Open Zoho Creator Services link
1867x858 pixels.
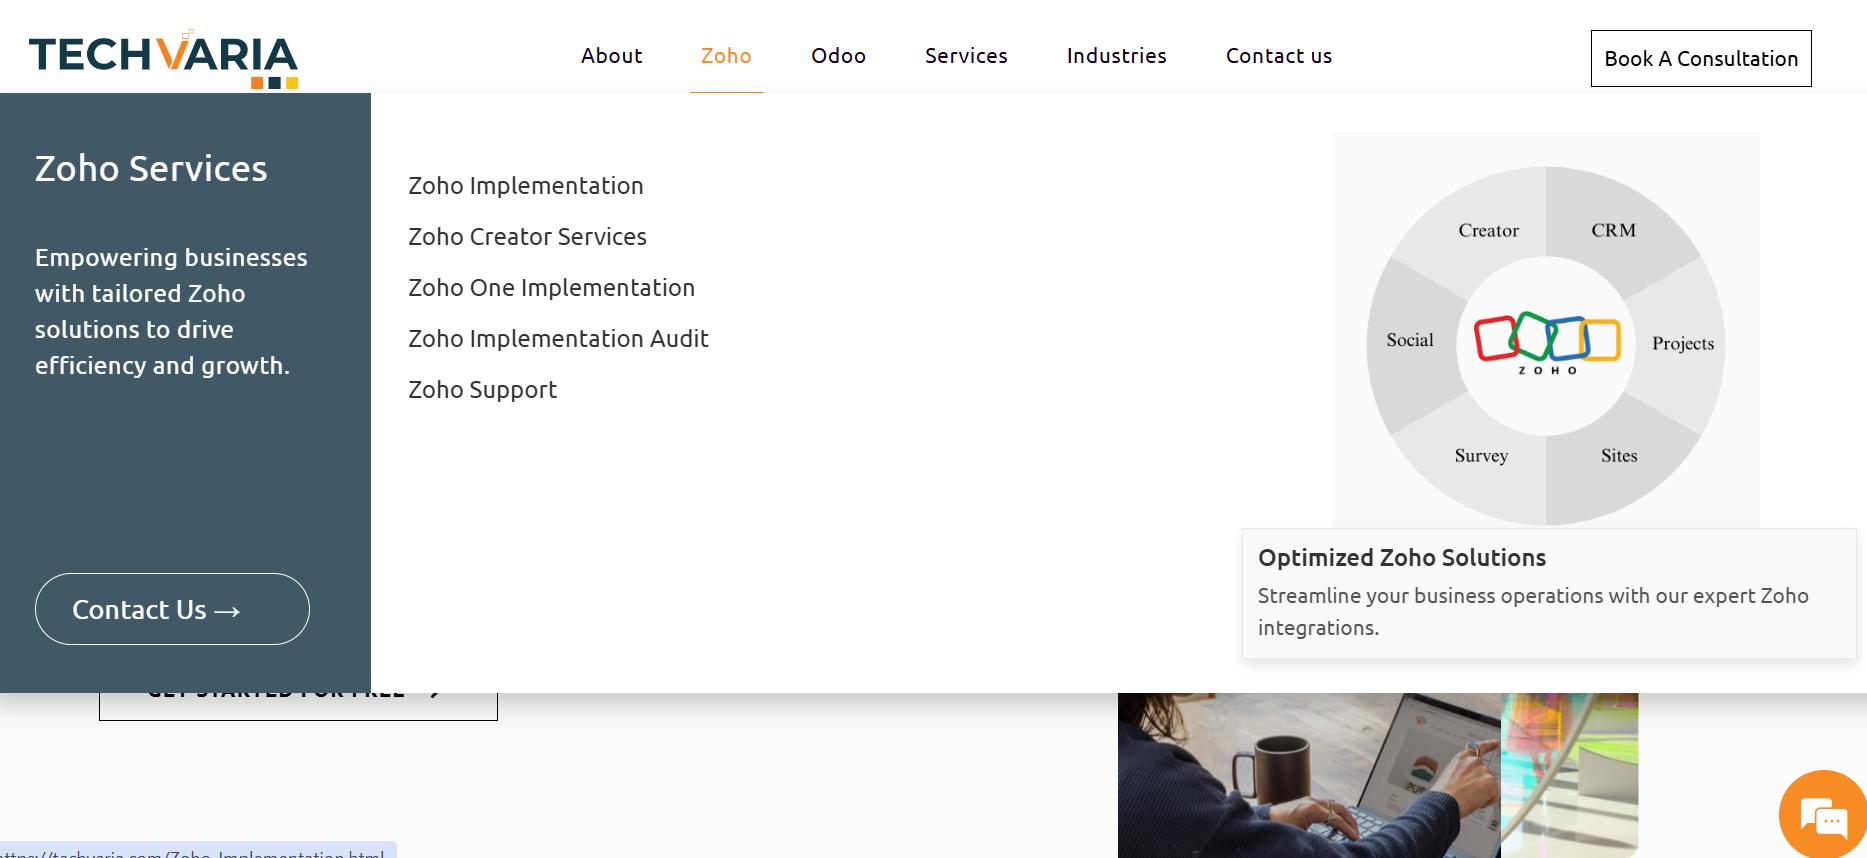click(527, 237)
